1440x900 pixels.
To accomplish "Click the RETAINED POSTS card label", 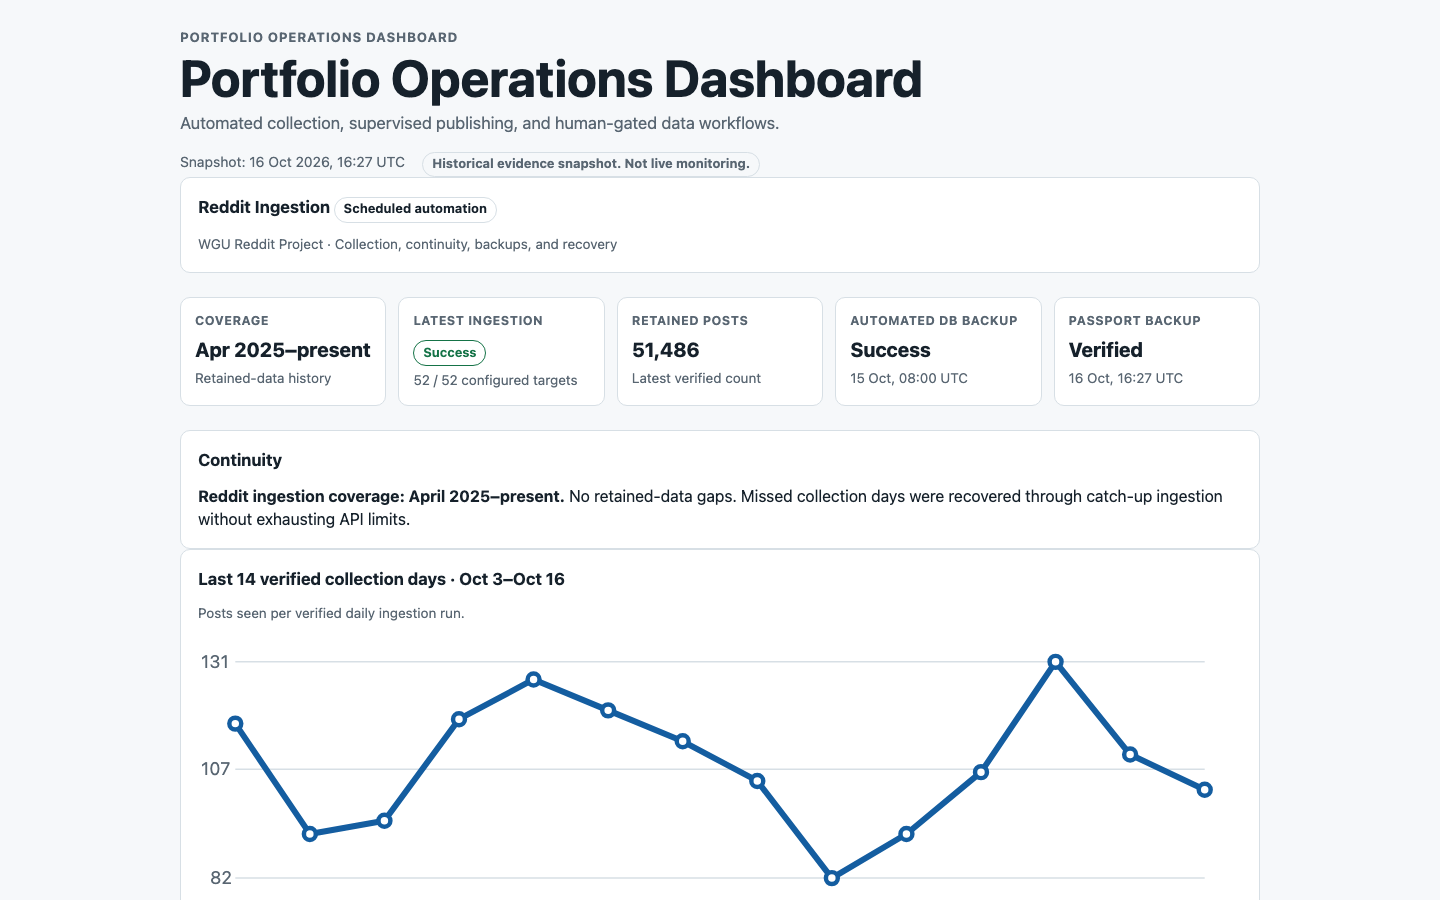I will pos(690,321).
